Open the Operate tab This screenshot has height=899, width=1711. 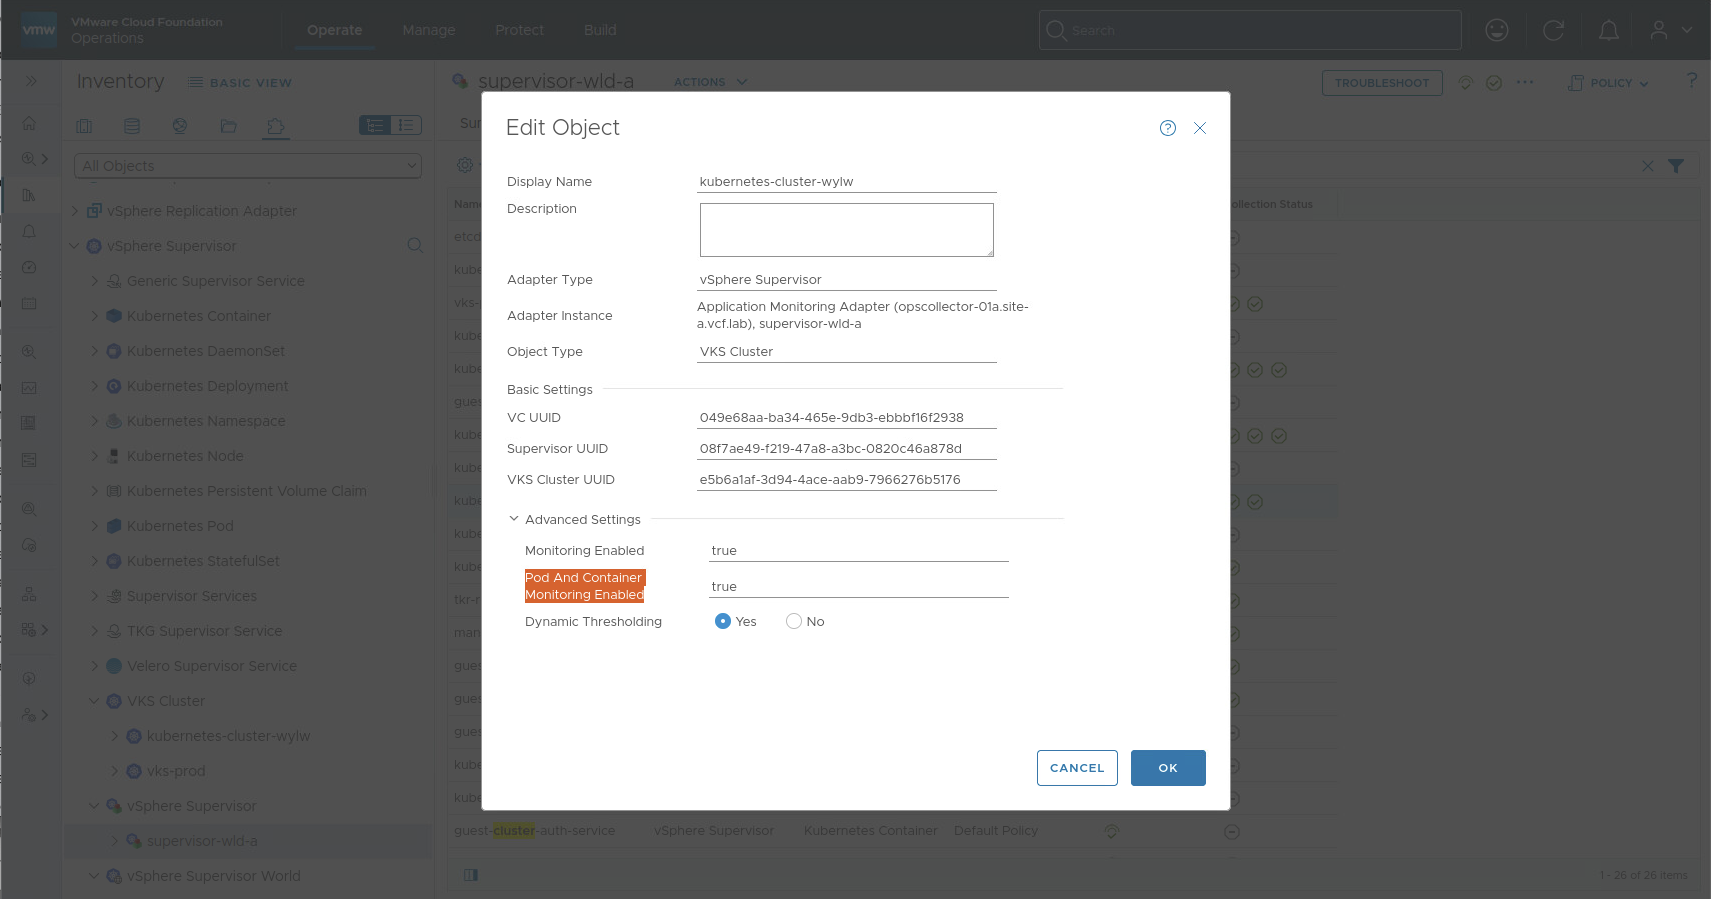click(x=334, y=30)
